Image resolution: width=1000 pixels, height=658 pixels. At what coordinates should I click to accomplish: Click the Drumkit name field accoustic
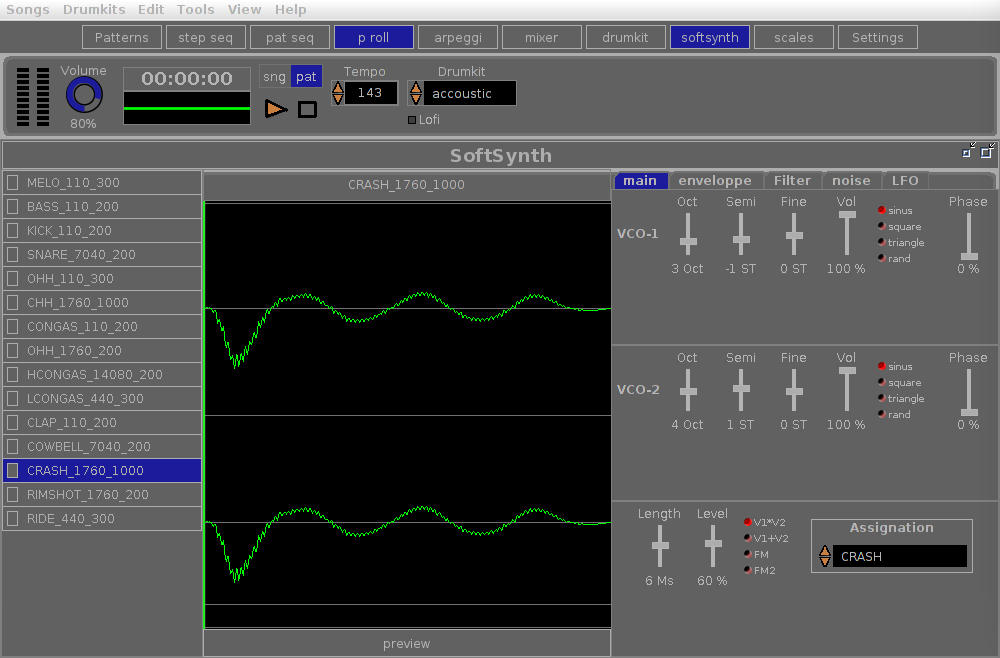pyautogui.click(x=469, y=93)
